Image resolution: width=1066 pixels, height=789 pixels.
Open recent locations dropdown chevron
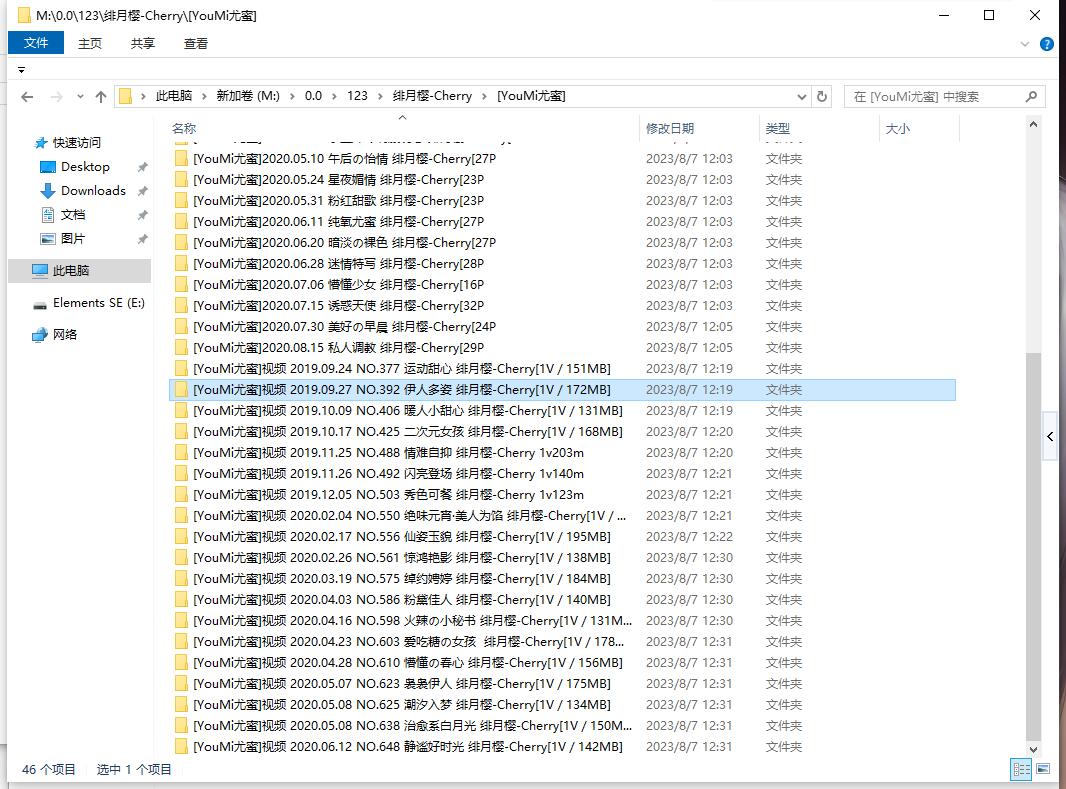click(80, 97)
